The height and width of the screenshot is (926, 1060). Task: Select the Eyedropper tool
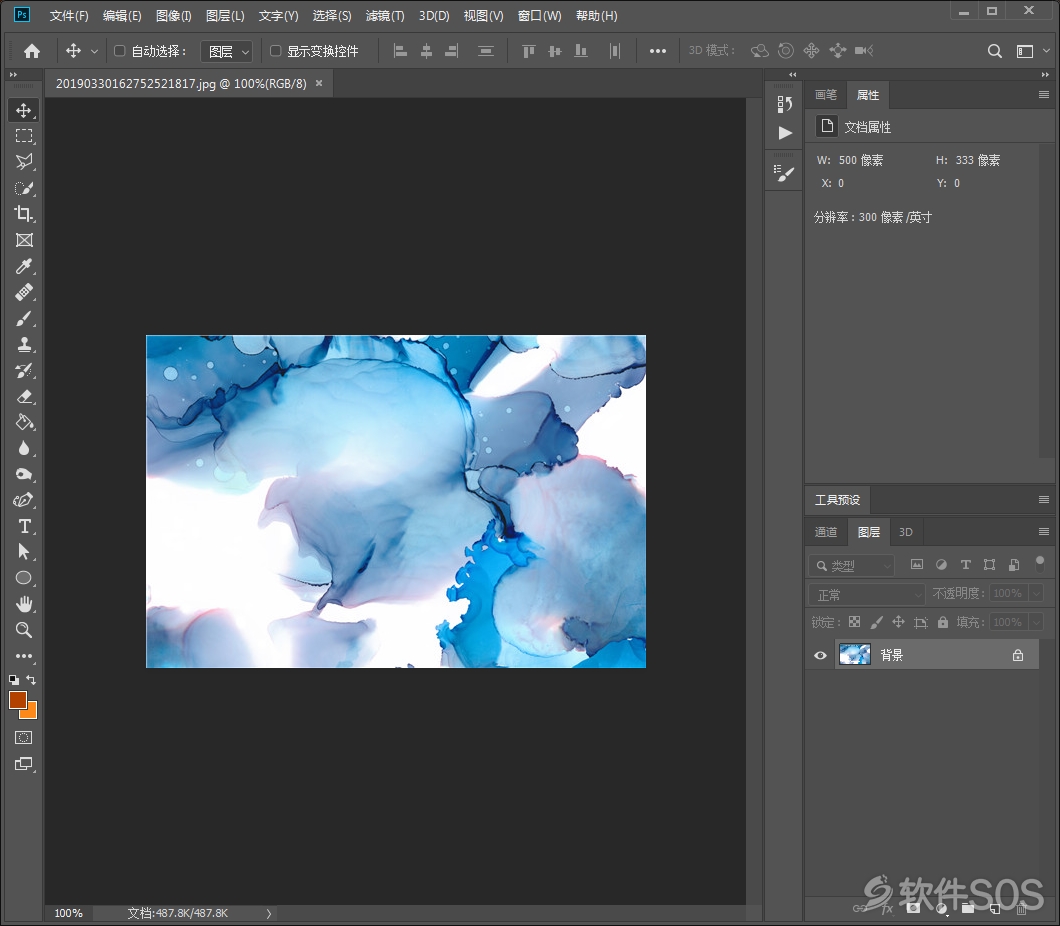click(24, 266)
